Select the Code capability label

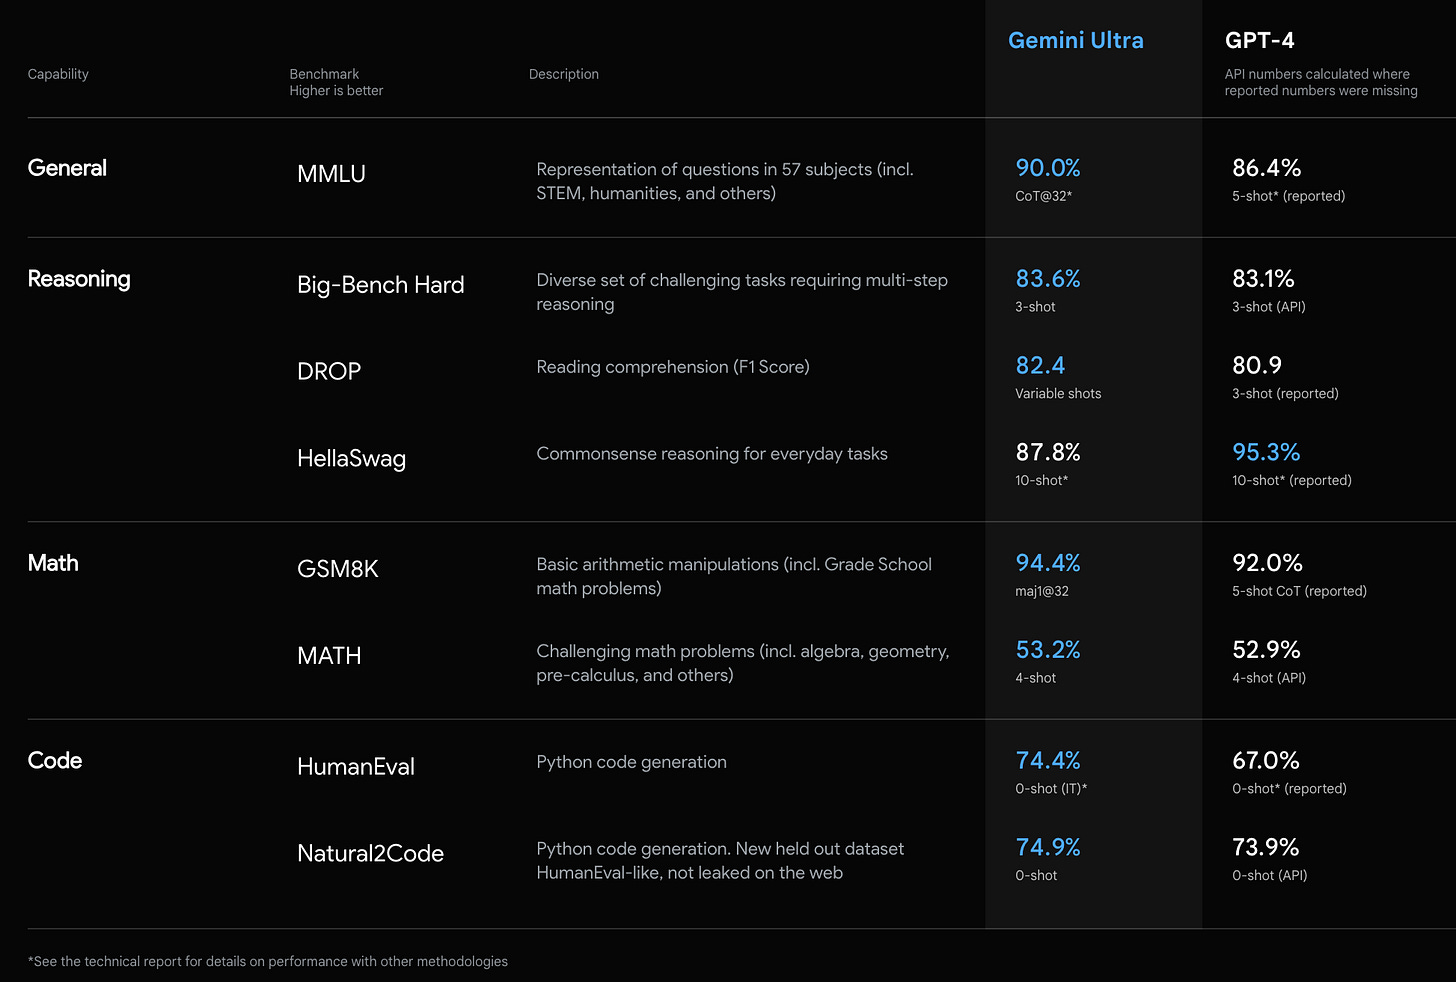55,760
